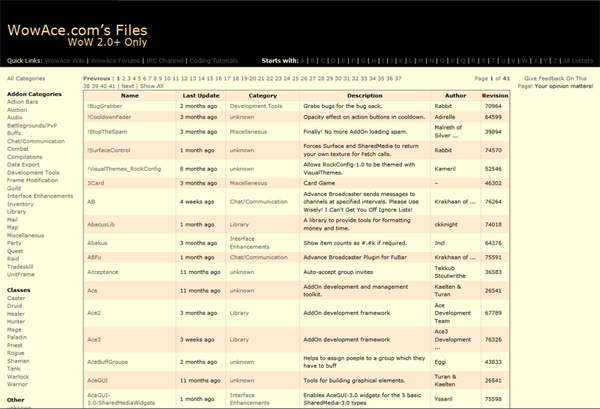600x409 pixels.
Task: Select 'Card Game' description text
Action: 319,183
